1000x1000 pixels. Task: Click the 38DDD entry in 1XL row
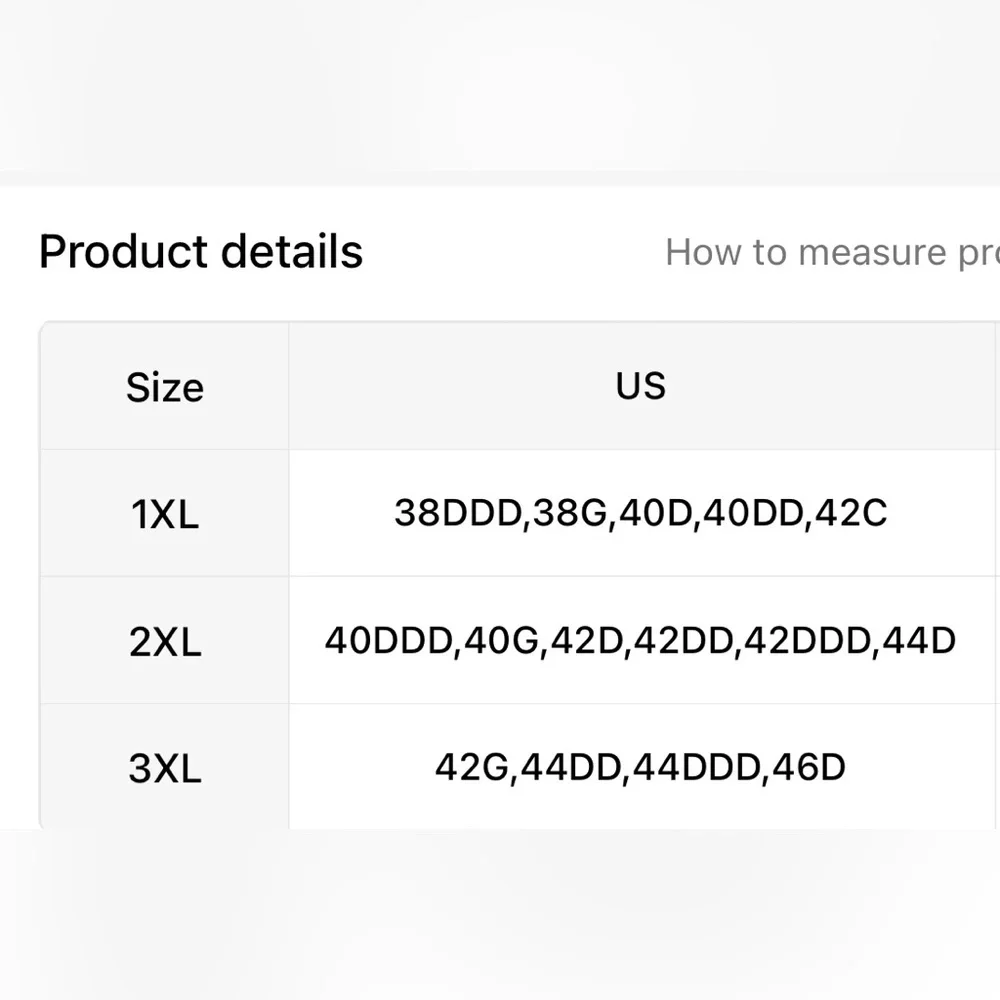(x=458, y=513)
